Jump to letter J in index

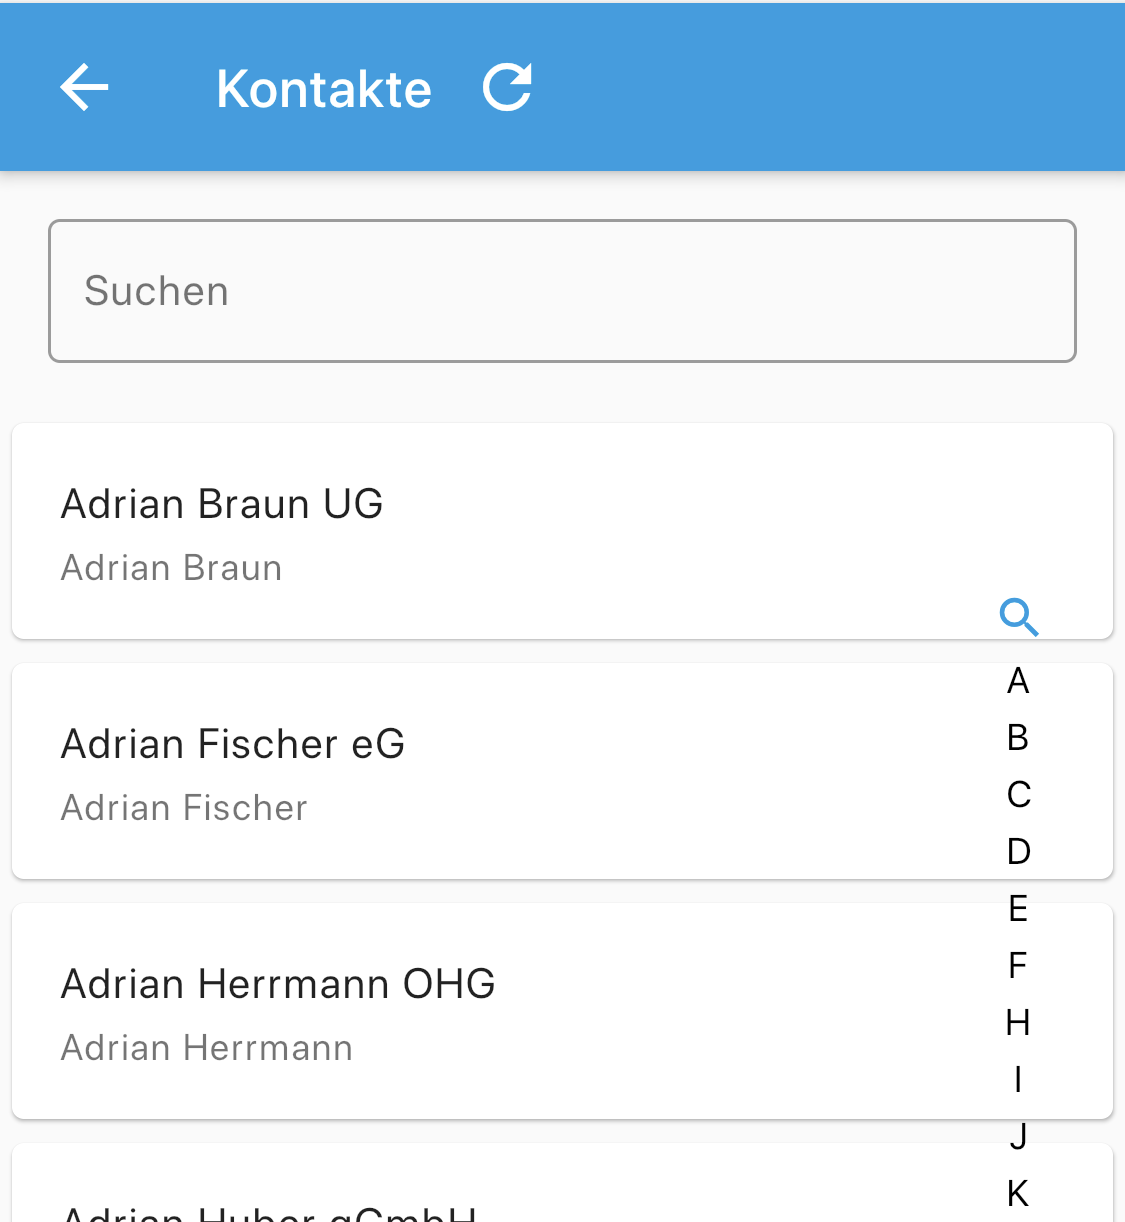(x=1018, y=1137)
